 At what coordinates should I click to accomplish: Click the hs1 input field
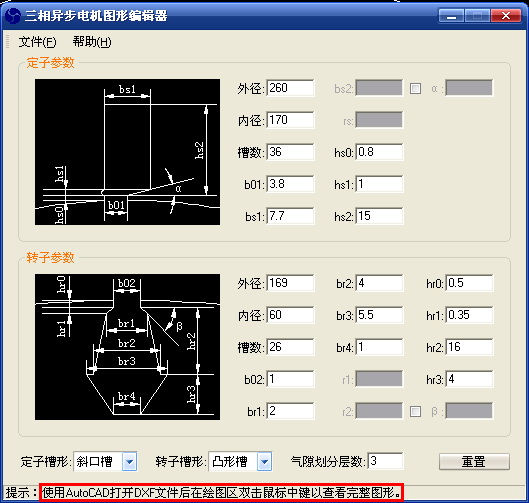point(379,184)
